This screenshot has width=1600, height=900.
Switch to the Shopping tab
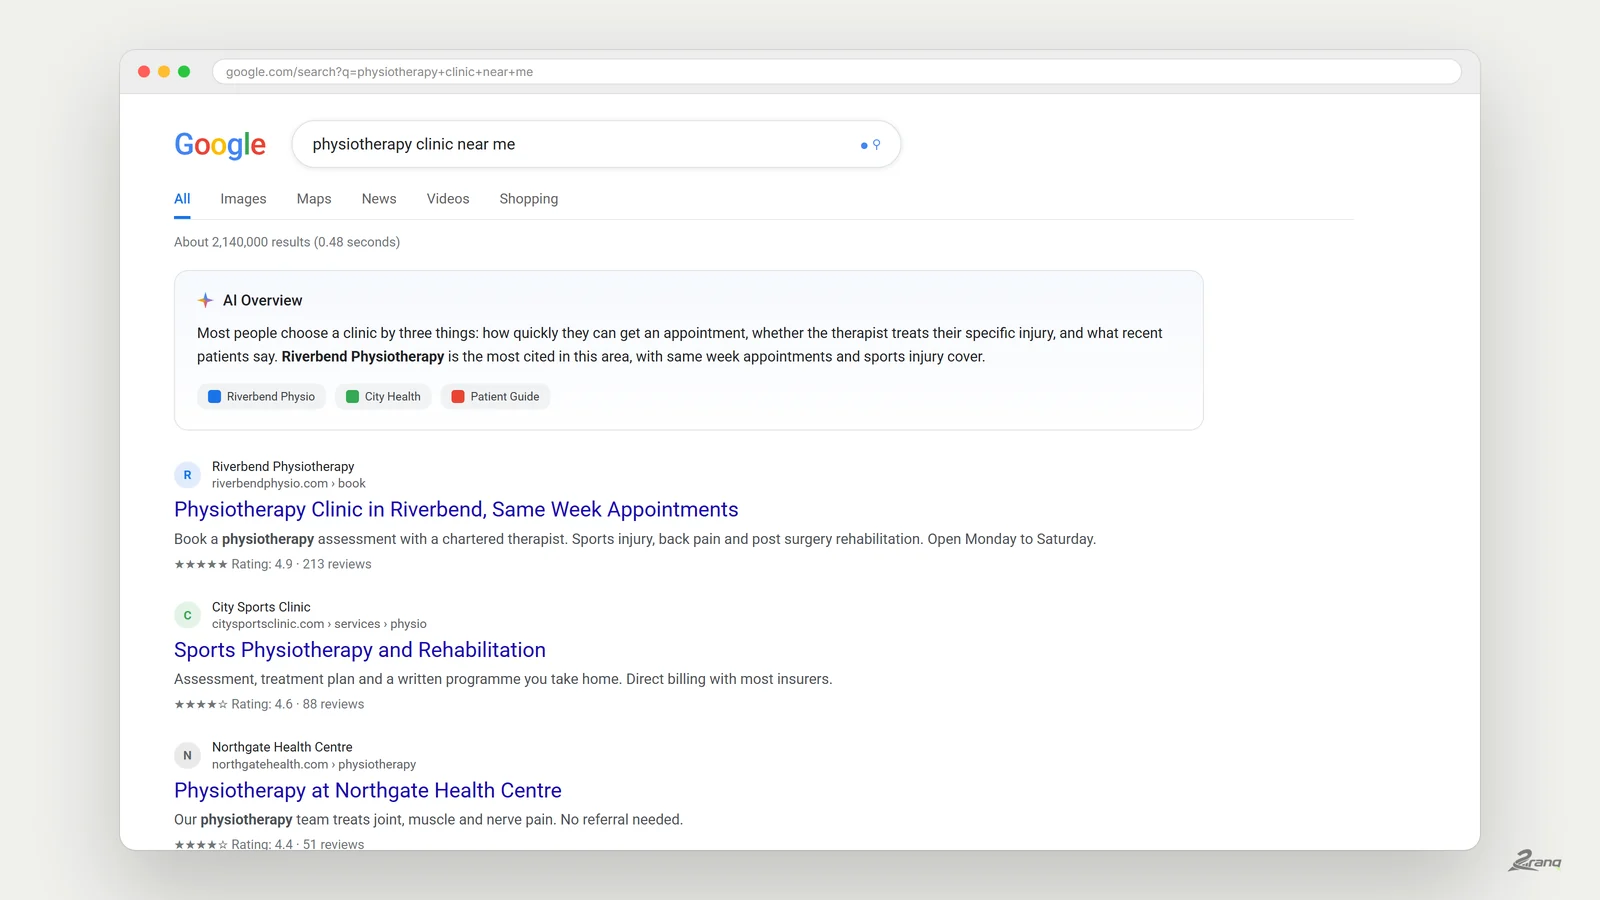tap(529, 199)
